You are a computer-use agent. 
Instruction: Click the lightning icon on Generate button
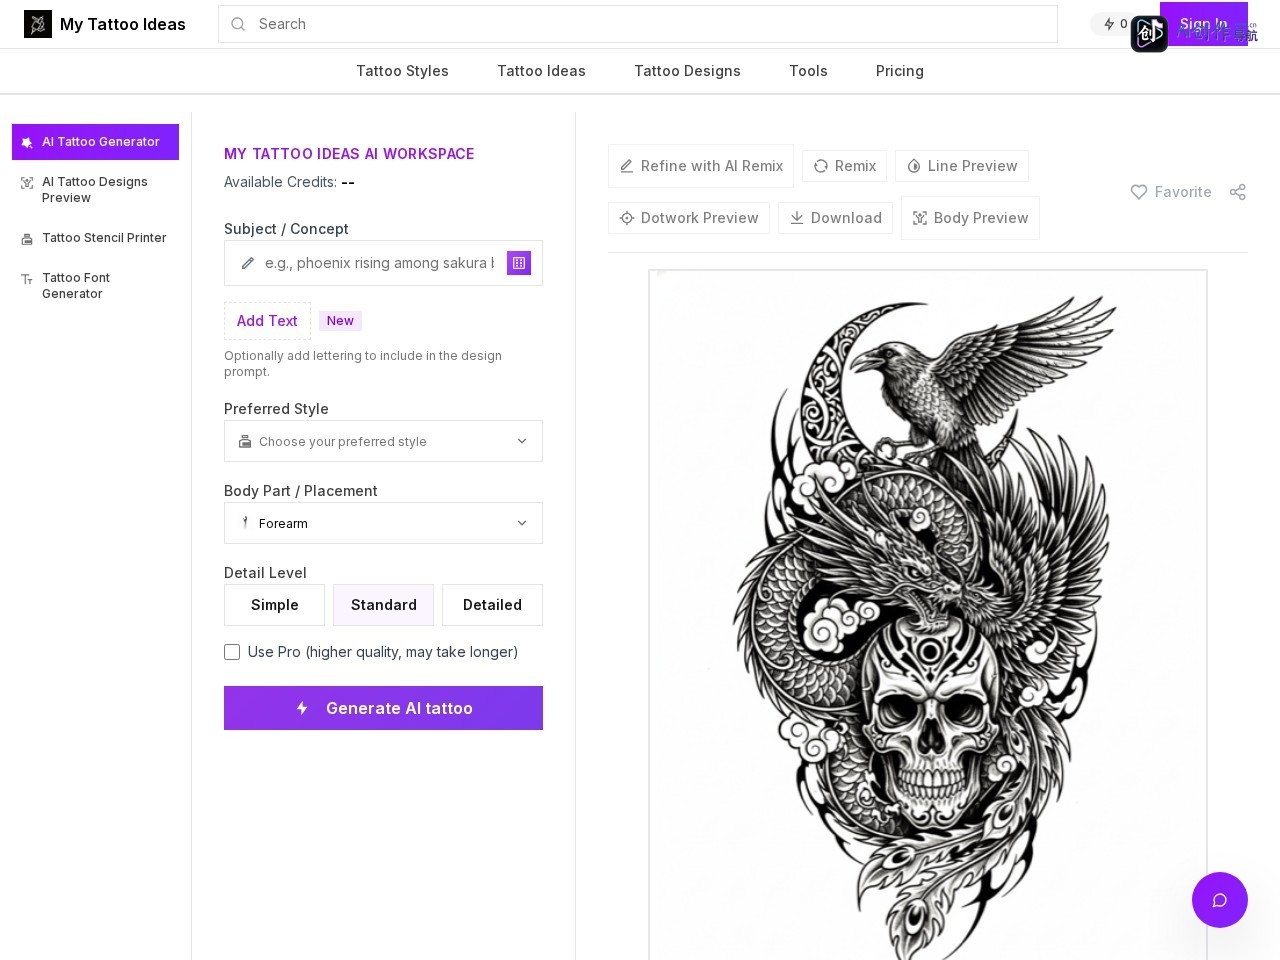point(302,708)
